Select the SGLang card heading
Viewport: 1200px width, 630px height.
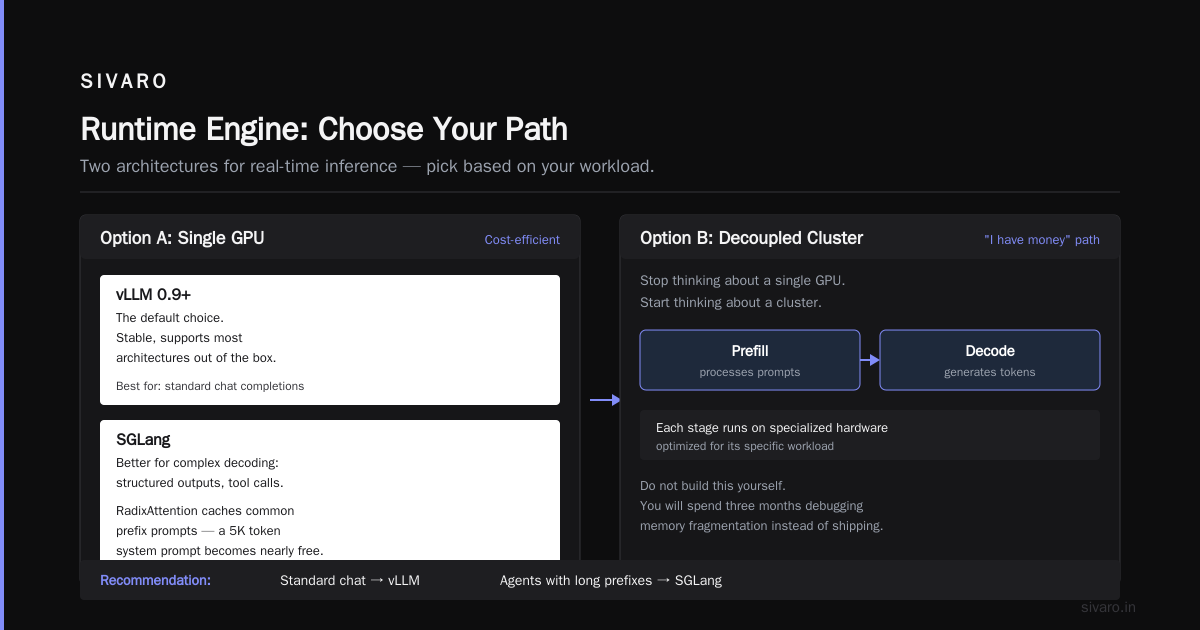144,439
